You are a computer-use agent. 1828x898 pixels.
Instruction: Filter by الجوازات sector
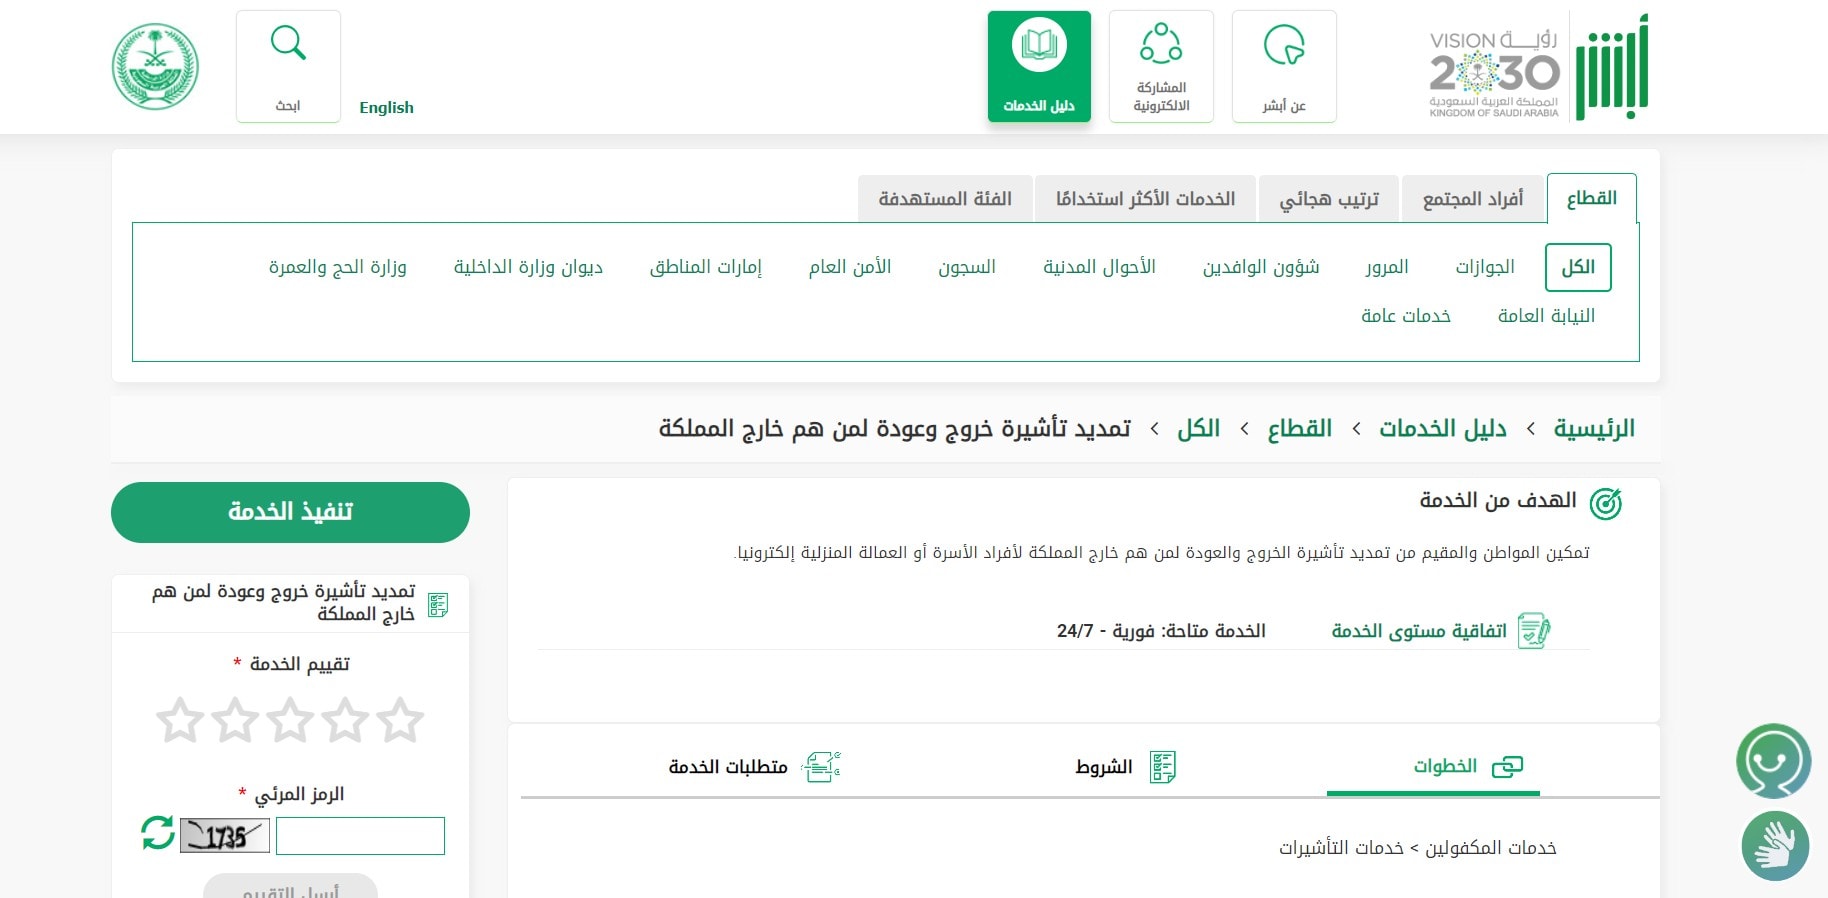(x=1484, y=267)
